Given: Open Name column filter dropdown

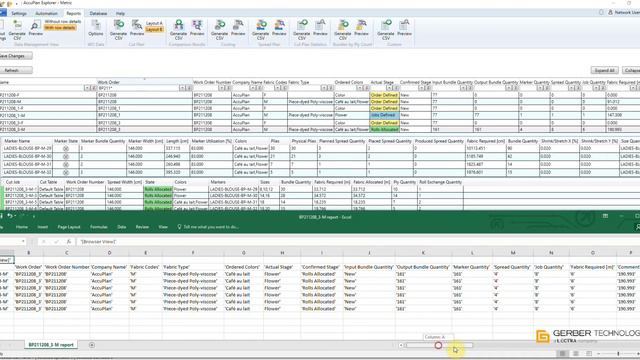Looking at the screenshot, I should 87,88.
